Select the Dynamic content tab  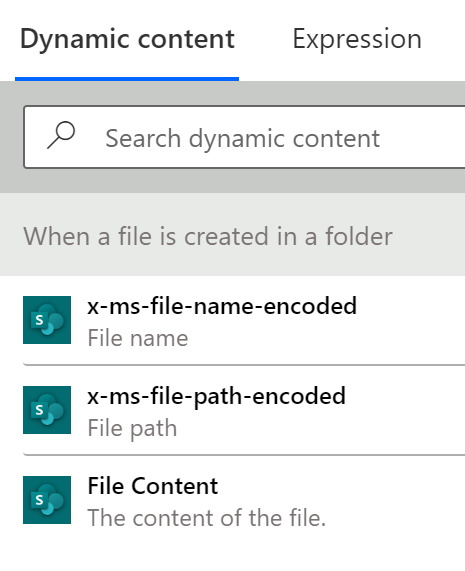pyautogui.click(x=127, y=39)
